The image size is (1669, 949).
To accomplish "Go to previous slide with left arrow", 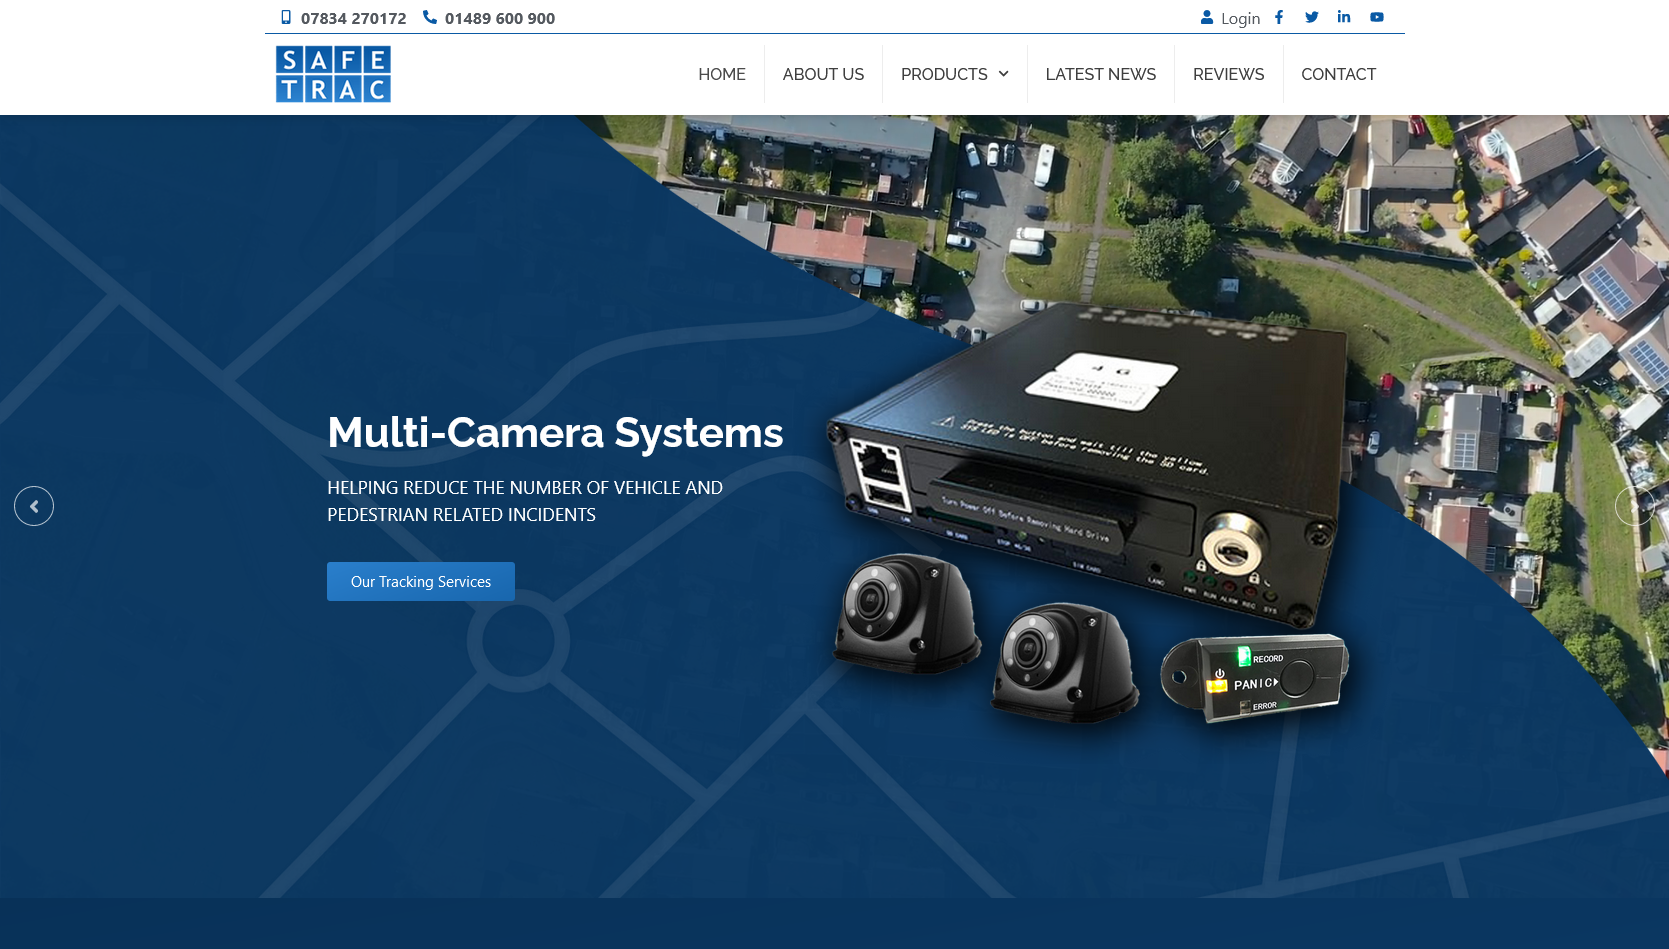I will (x=34, y=506).
